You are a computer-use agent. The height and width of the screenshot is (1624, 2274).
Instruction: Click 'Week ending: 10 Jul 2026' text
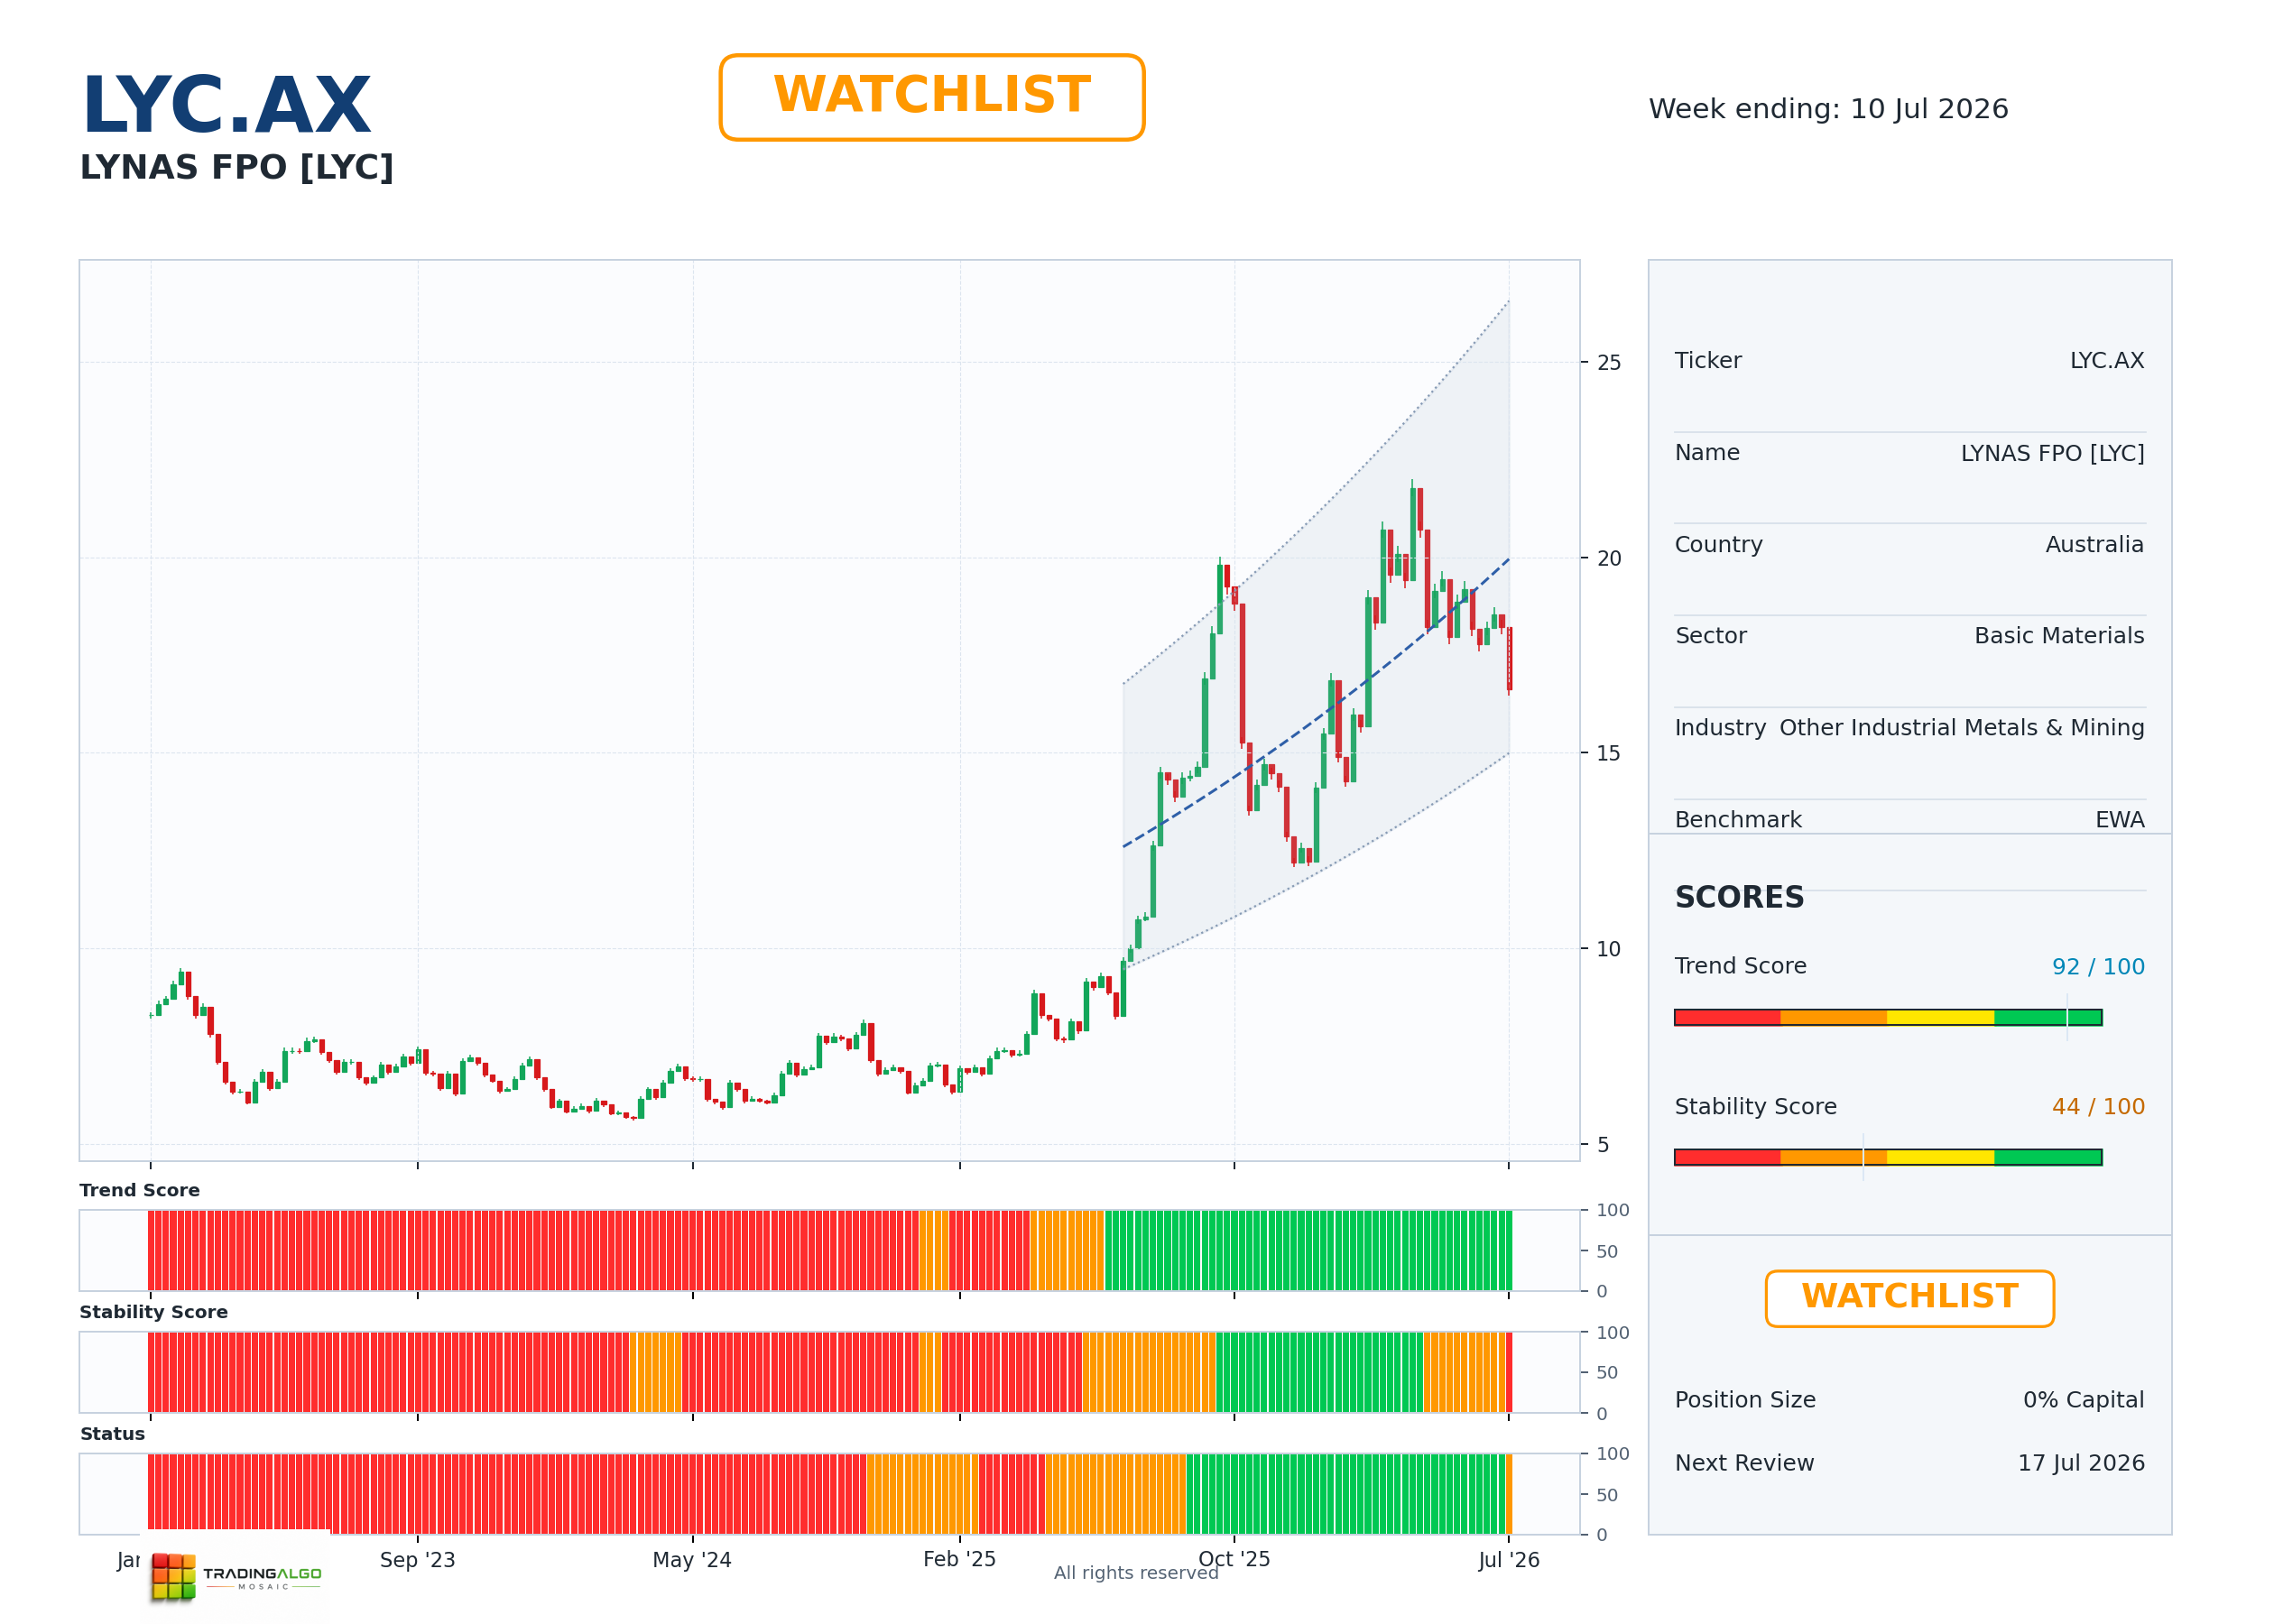[1828, 109]
